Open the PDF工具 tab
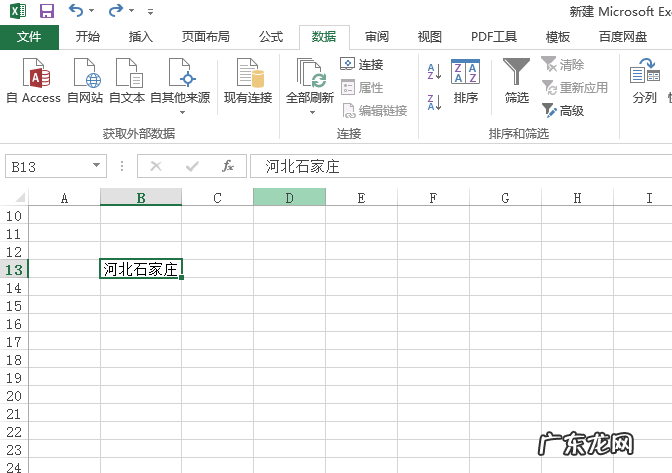Image resolution: width=672 pixels, height=473 pixels. click(494, 37)
